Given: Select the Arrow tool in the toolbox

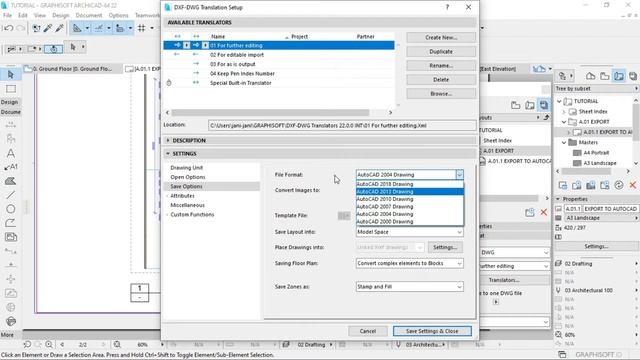Looking at the screenshot, I should [11, 75].
